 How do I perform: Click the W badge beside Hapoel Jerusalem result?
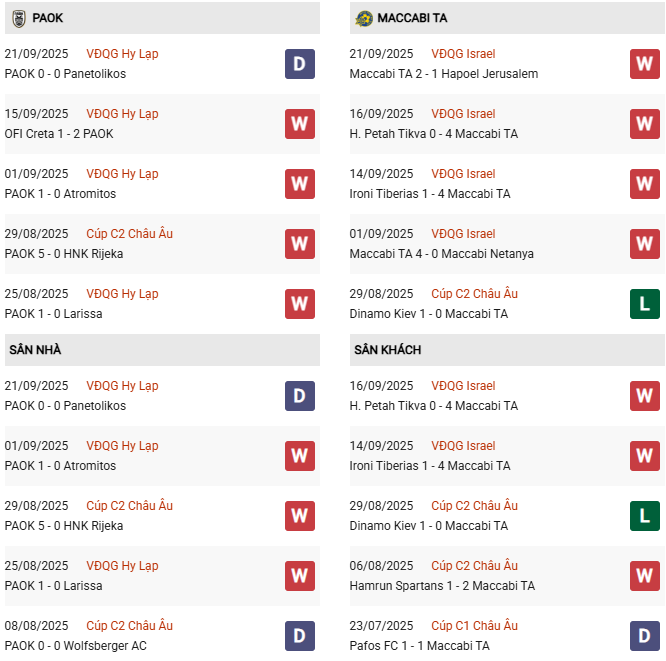(x=644, y=64)
